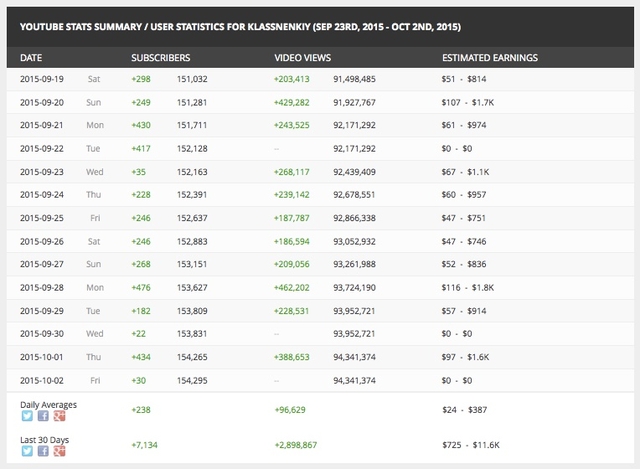The width and height of the screenshot is (640, 469).
Task: Click the YouTube Stats Summary title
Action: (x=240, y=27)
